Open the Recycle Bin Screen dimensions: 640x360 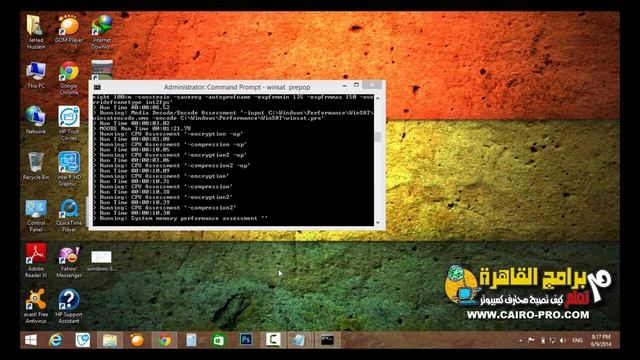[x=36, y=166]
